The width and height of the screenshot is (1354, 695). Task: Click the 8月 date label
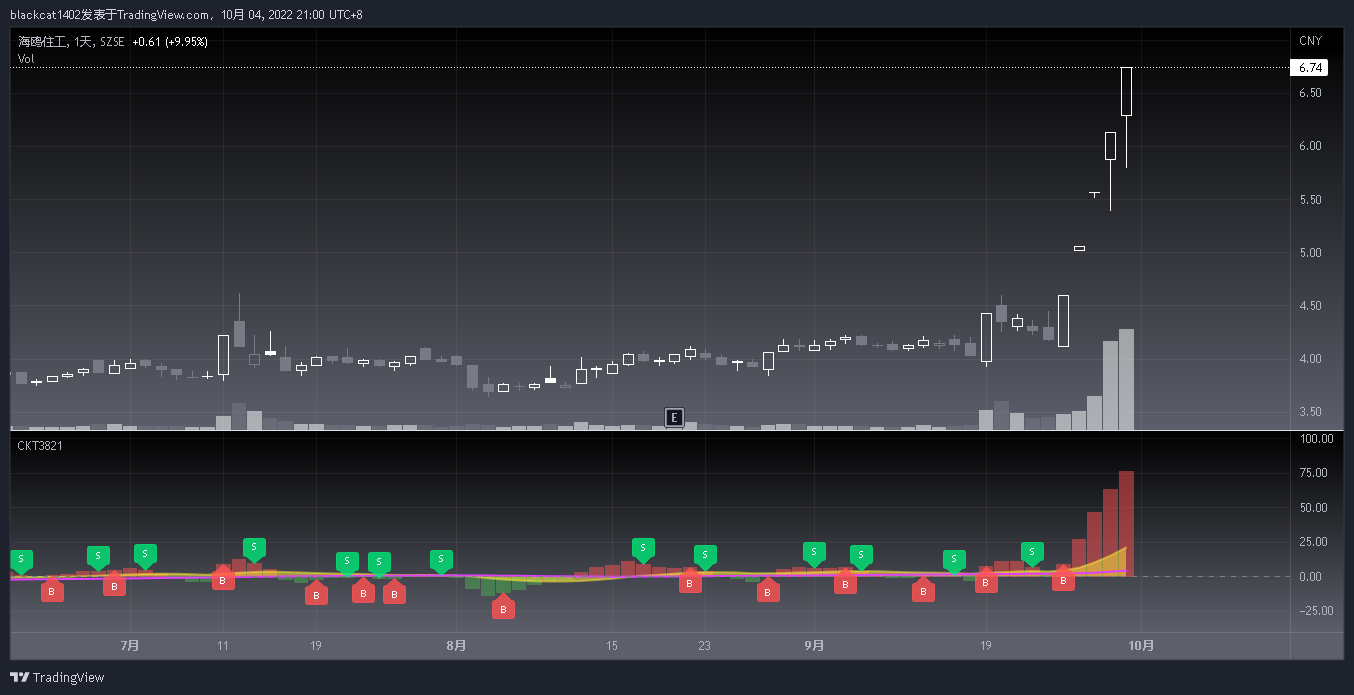[x=456, y=646]
